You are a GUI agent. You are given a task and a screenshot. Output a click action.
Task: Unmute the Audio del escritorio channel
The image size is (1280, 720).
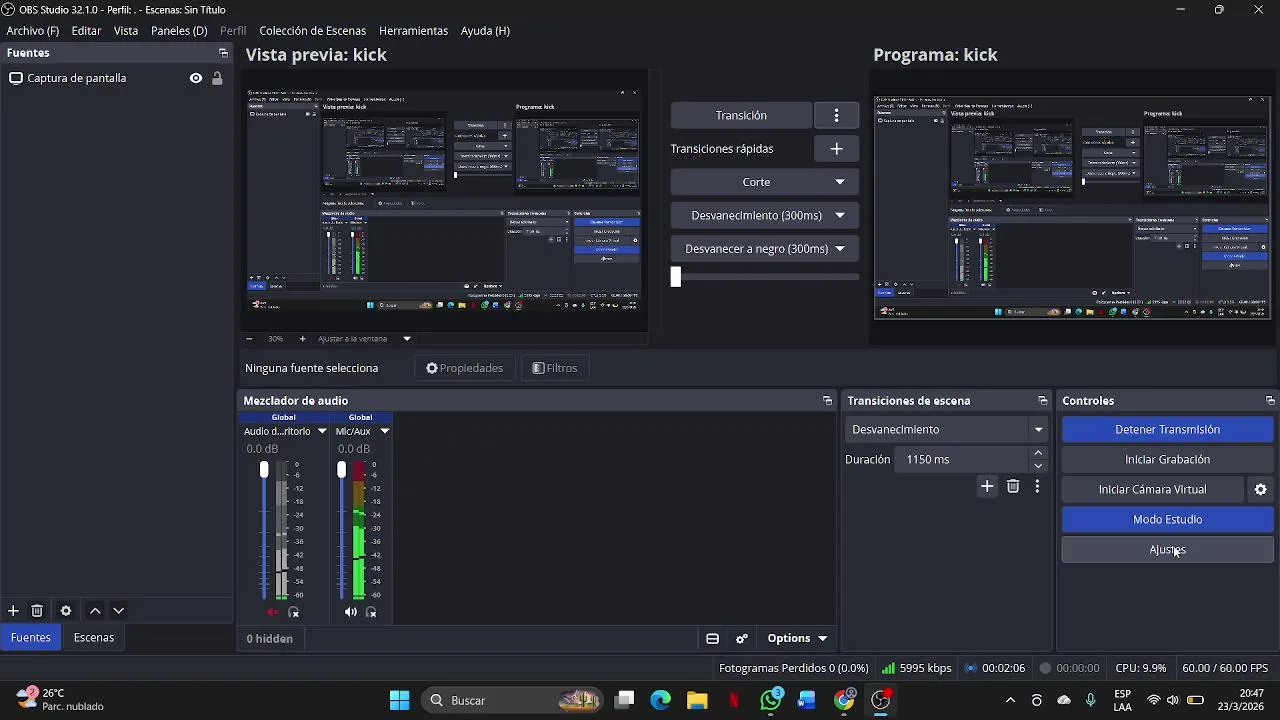click(273, 612)
